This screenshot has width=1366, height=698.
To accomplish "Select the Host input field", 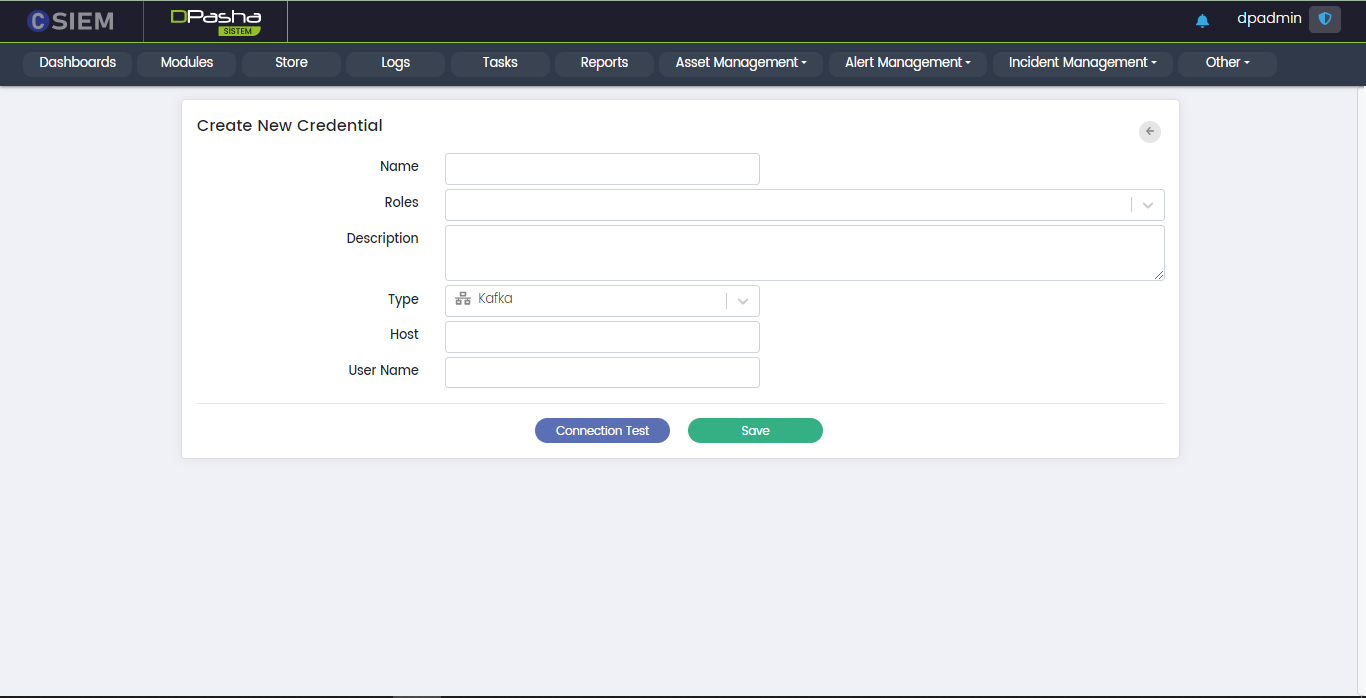I will (602, 337).
